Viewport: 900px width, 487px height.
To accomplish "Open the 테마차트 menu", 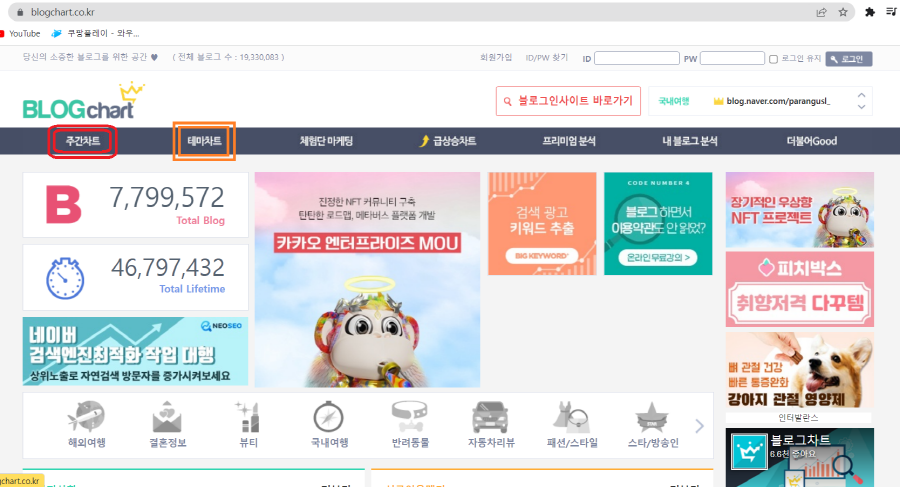I will click(x=204, y=141).
